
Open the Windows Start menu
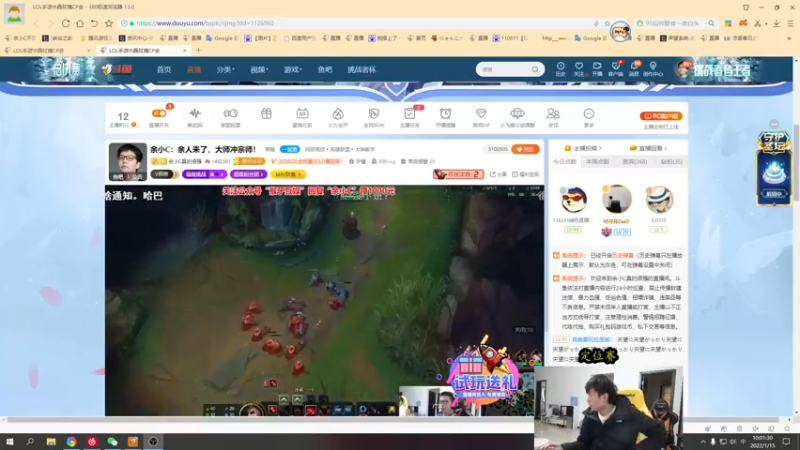coord(9,441)
